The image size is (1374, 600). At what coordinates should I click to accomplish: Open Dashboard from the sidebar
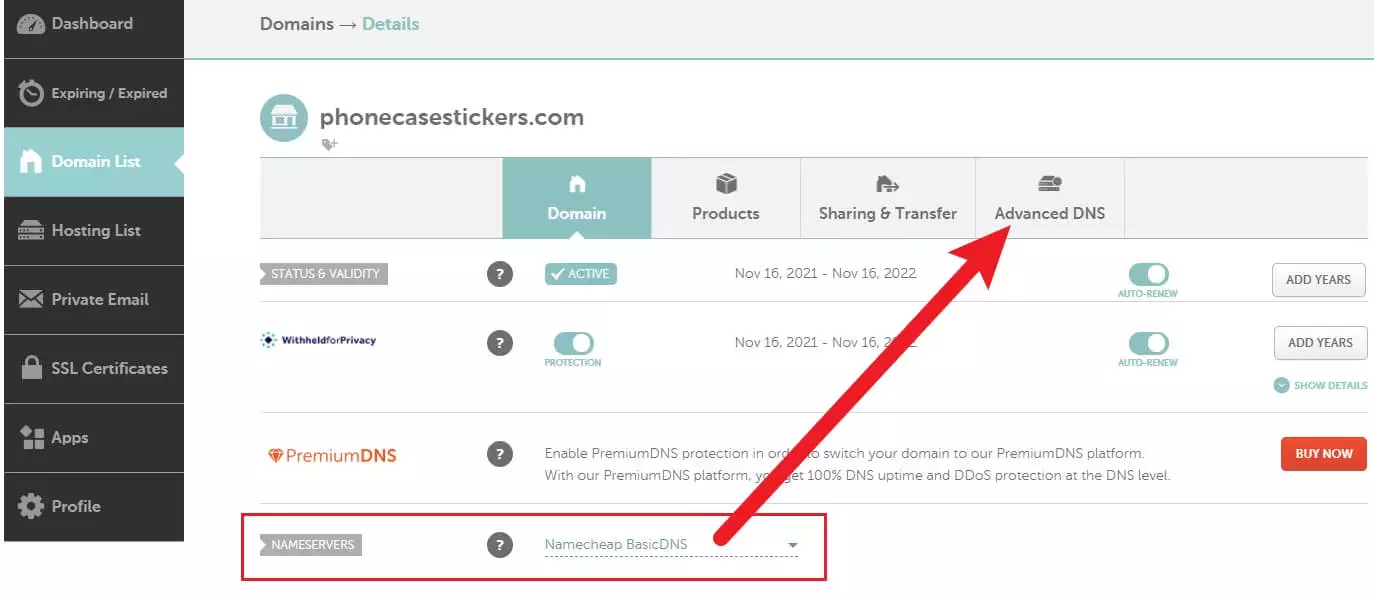tap(92, 24)
